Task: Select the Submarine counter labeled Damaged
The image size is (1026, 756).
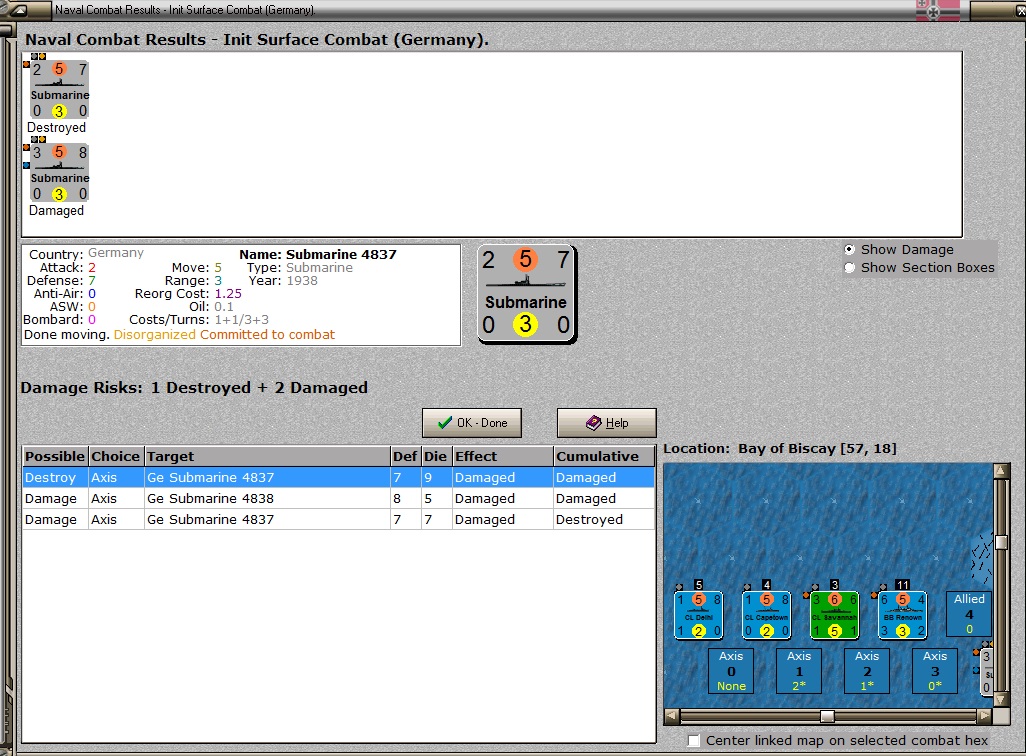Action: click(x=60, y=173)
